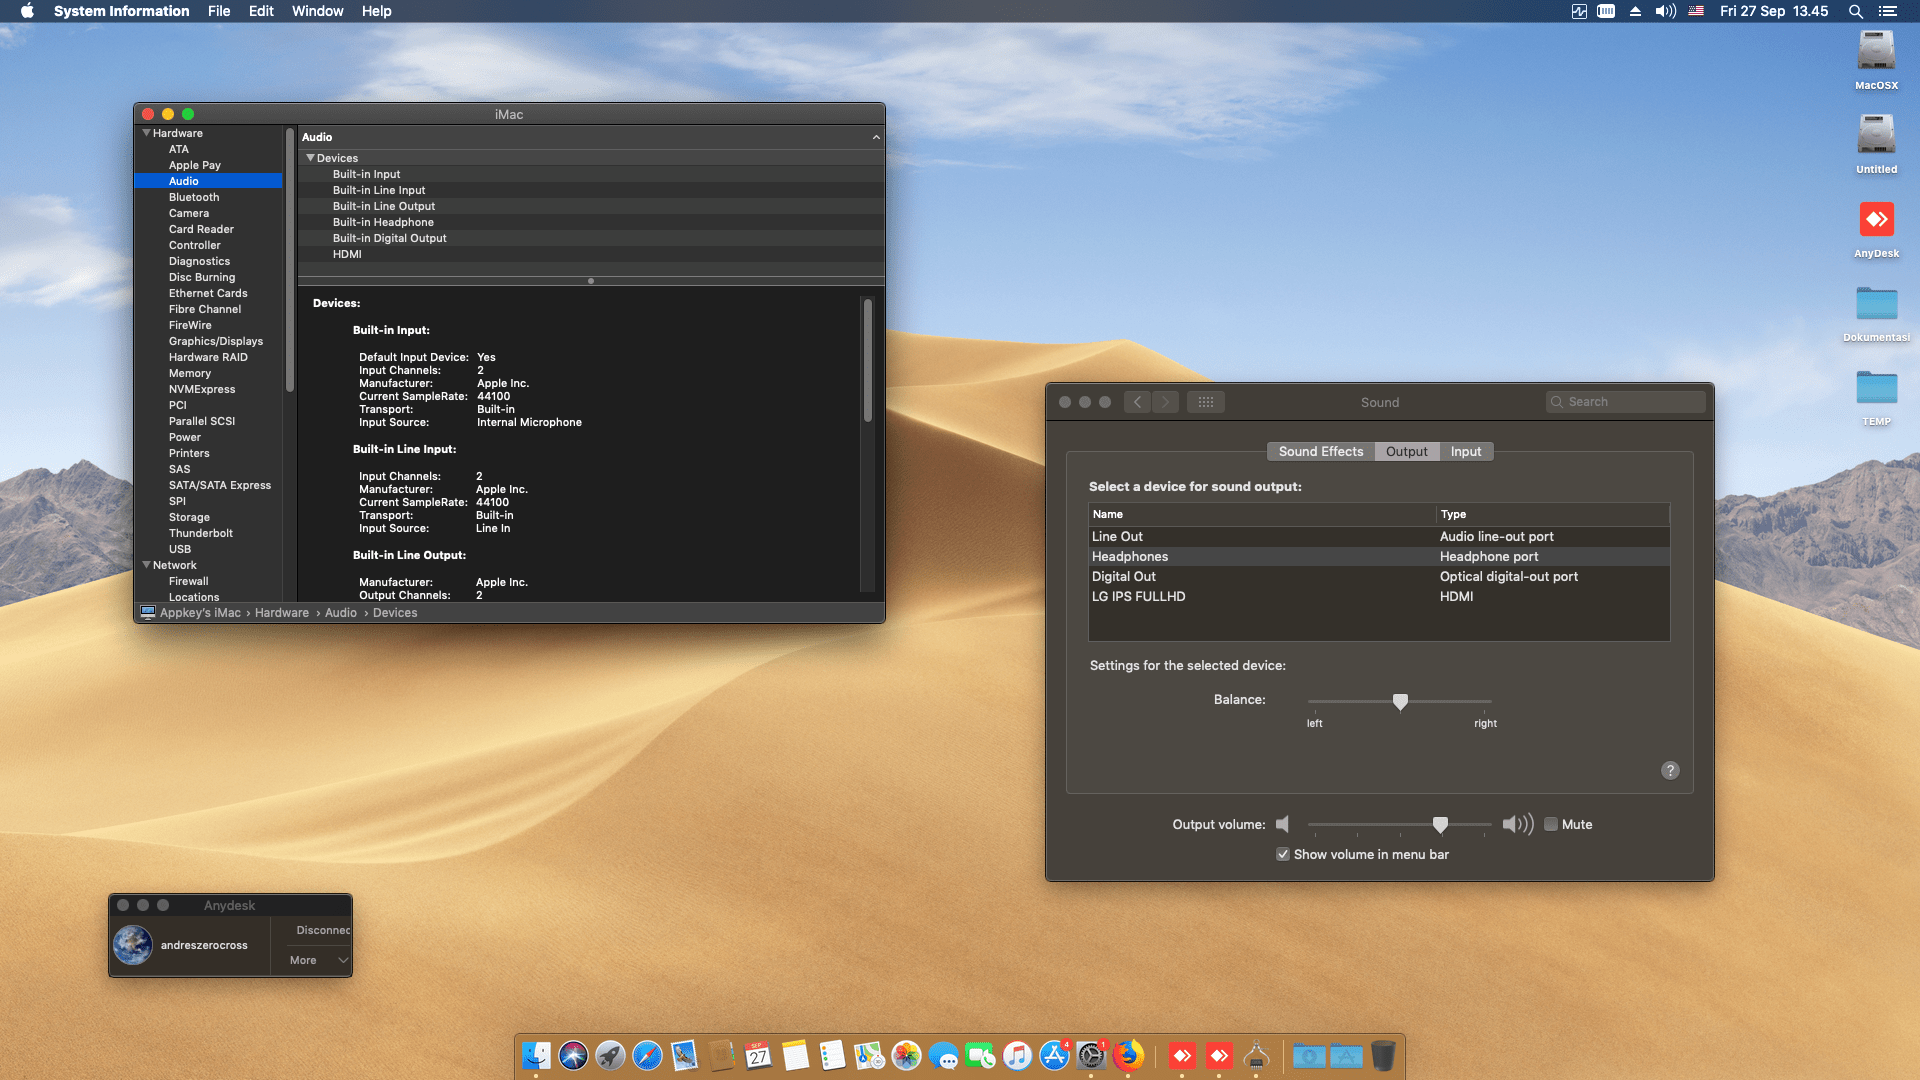Uncheck Show volume in menu bar

pos(1283,855)
